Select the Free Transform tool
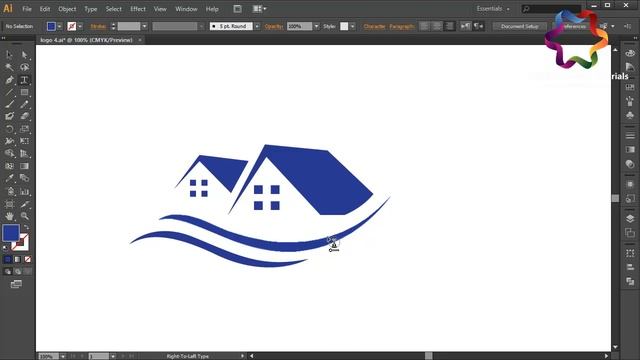This screenshot has width=640, height=360. (x=24, y=141)
